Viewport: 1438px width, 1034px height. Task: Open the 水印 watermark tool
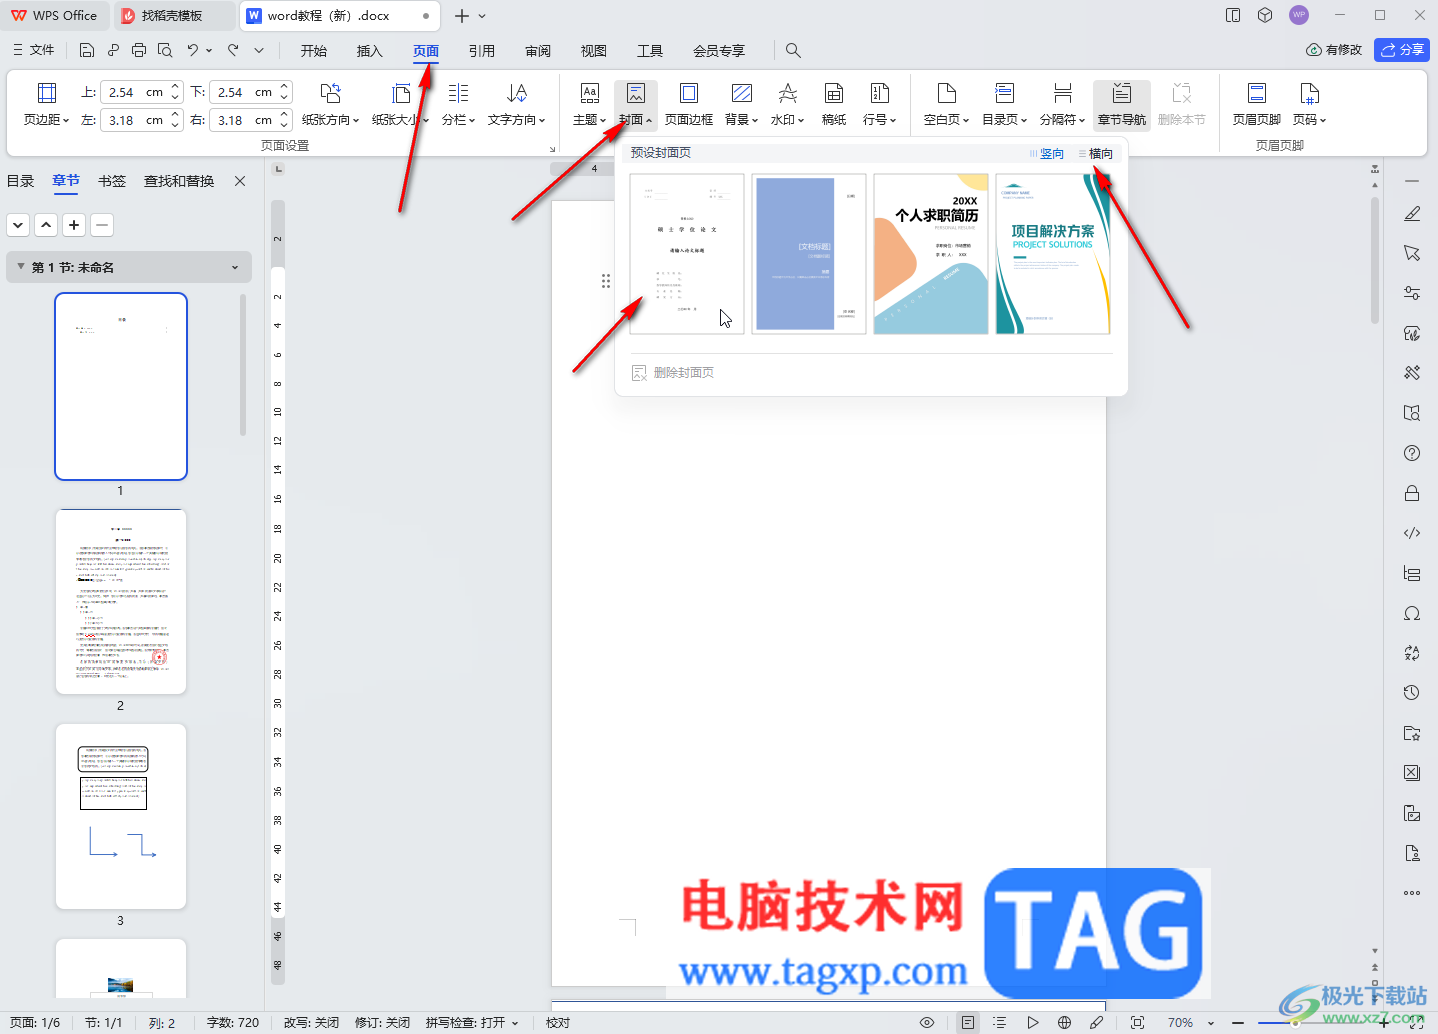[x=787, y=104]
